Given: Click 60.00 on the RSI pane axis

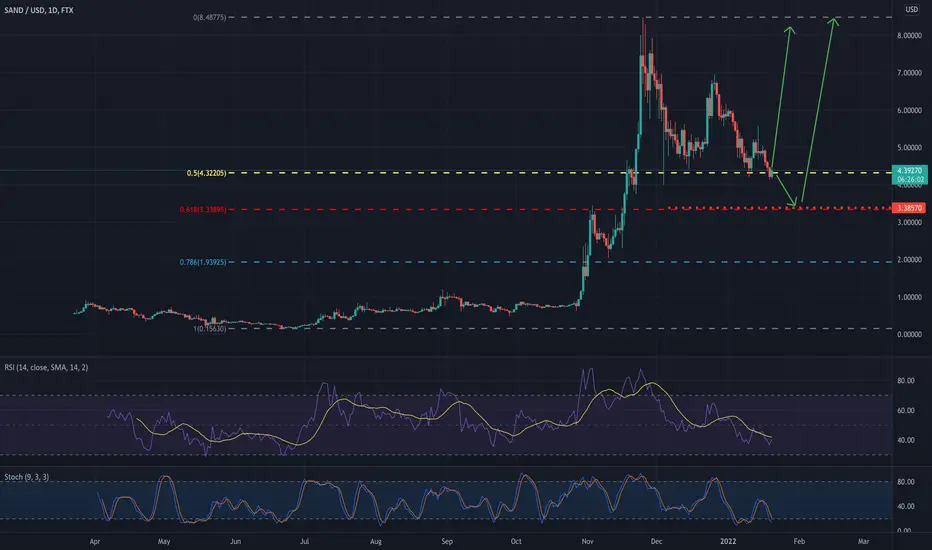Looking at the screenshot, I should 906,410.
